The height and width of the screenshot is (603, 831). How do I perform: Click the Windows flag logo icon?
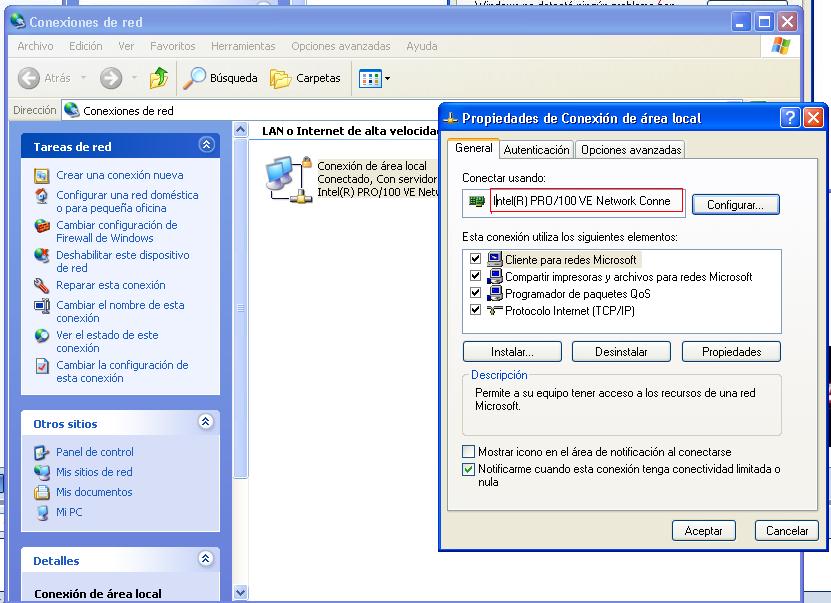[780, 46]
